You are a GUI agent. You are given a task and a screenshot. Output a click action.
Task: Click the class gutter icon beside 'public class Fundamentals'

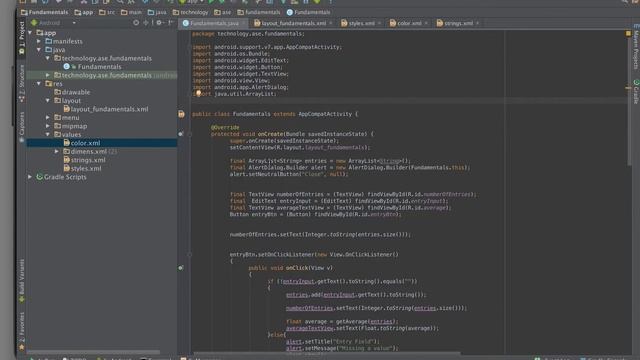[x=181, y=114]
